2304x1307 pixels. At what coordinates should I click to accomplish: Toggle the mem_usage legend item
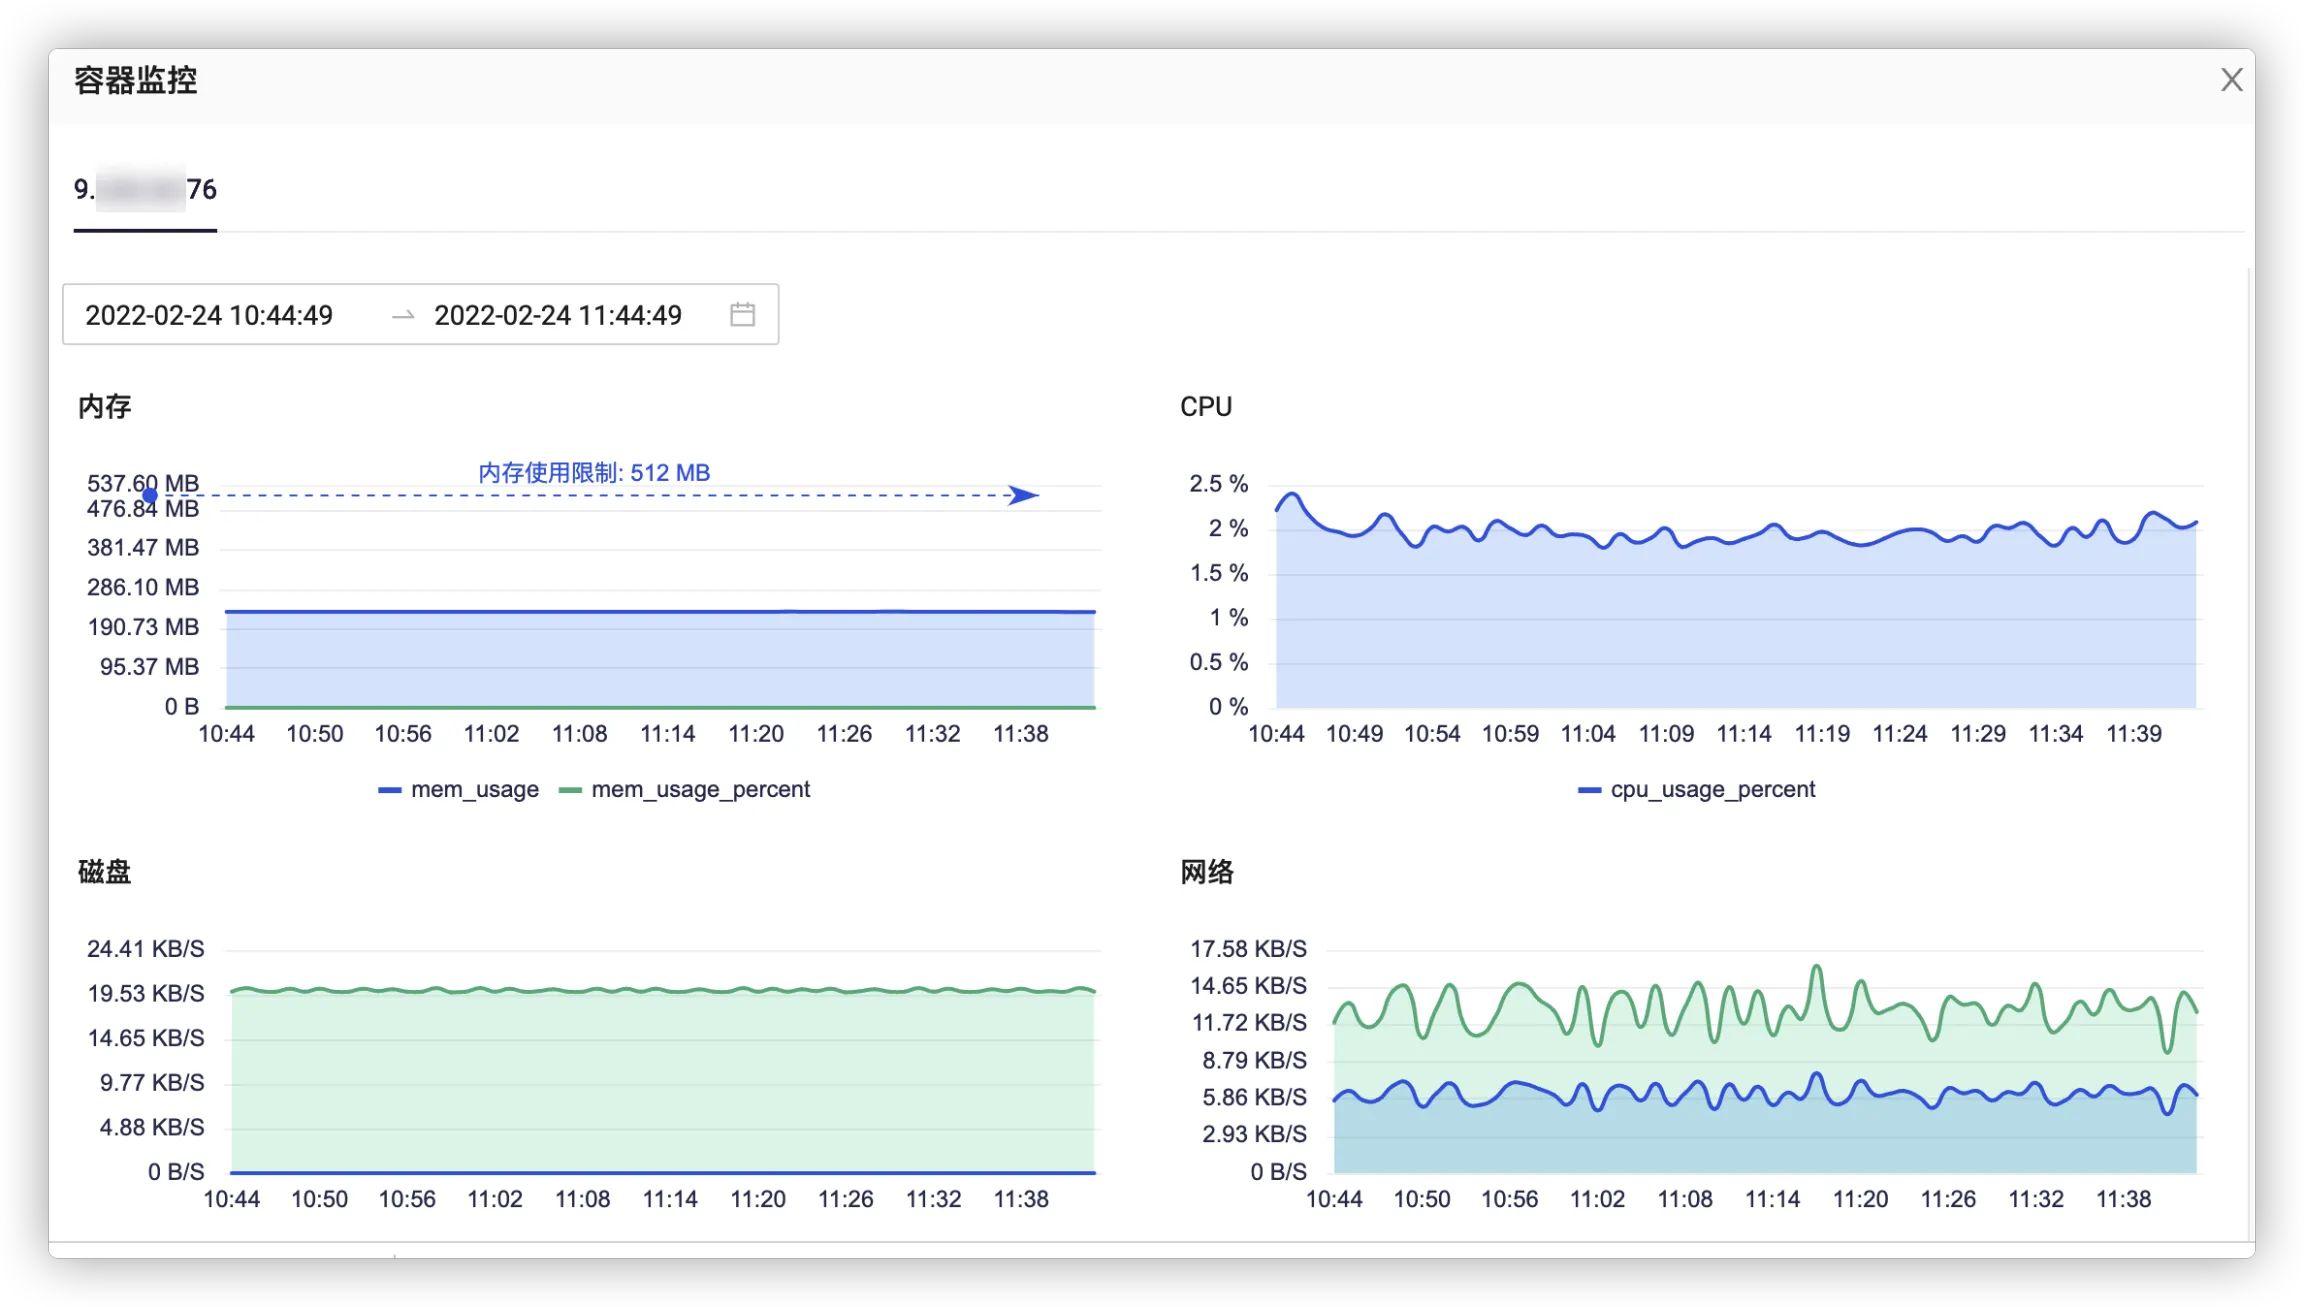coord(474,789)
